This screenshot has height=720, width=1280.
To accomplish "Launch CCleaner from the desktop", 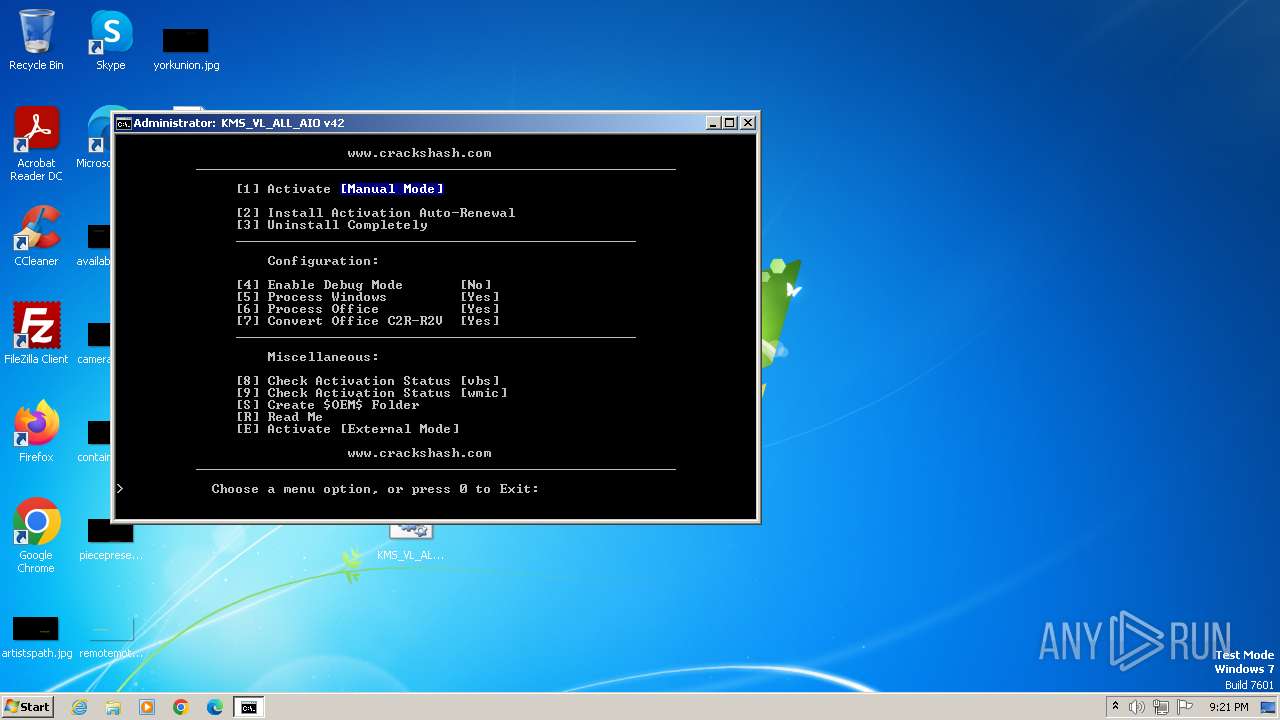I will pyautogui.click(x=36, y=236).
